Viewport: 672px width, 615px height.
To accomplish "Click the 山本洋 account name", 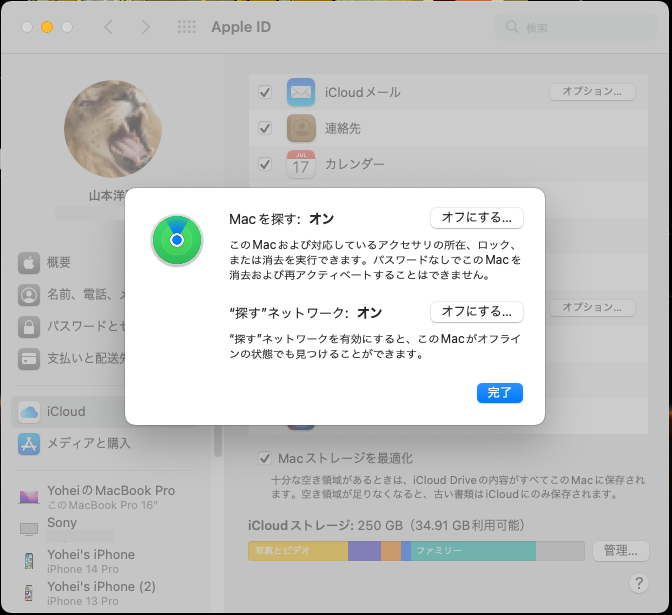I will 107,196.
